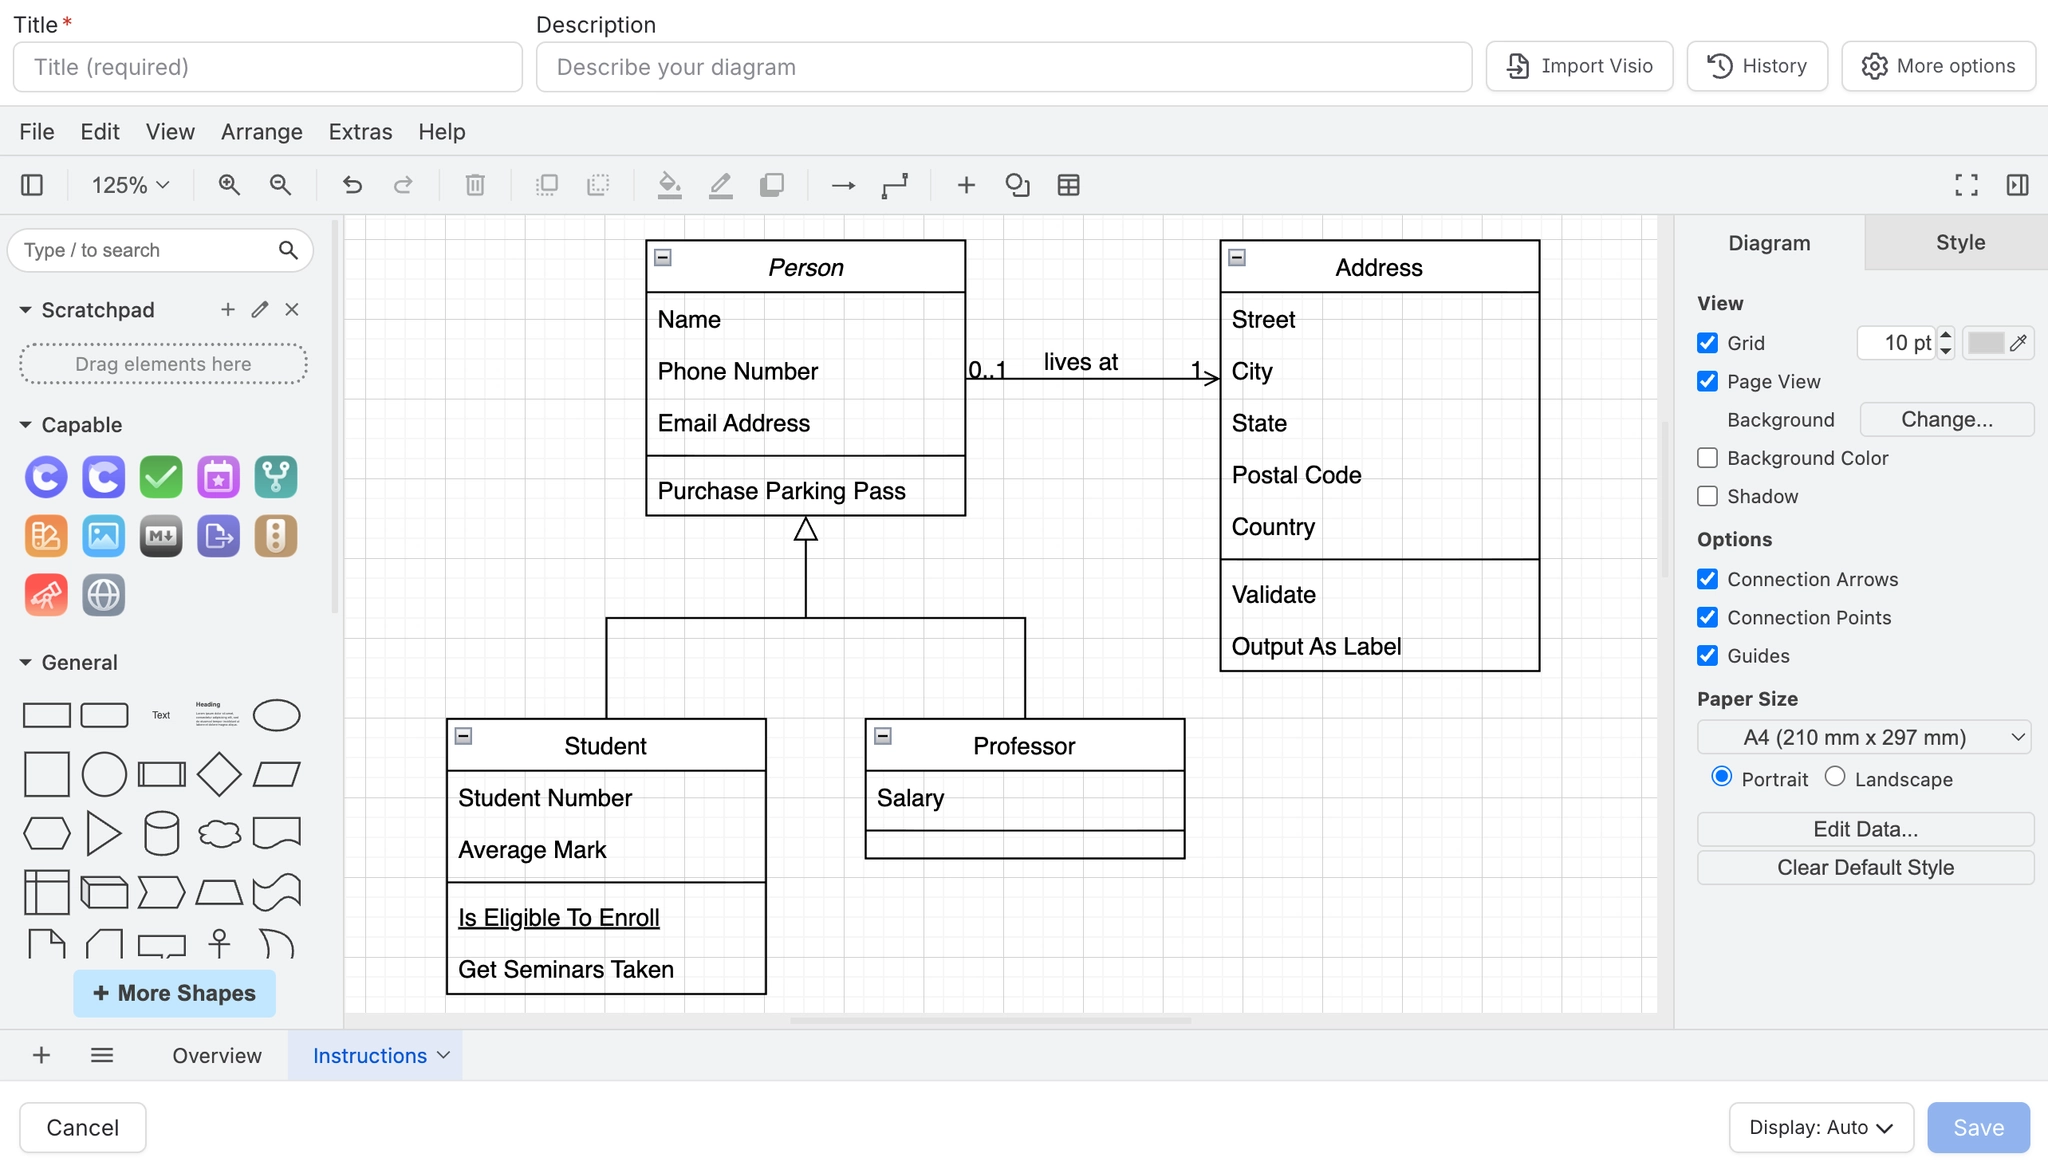Click the green checkmark Capable icon
This screenshot has height=1169, width=2048.
161,477
